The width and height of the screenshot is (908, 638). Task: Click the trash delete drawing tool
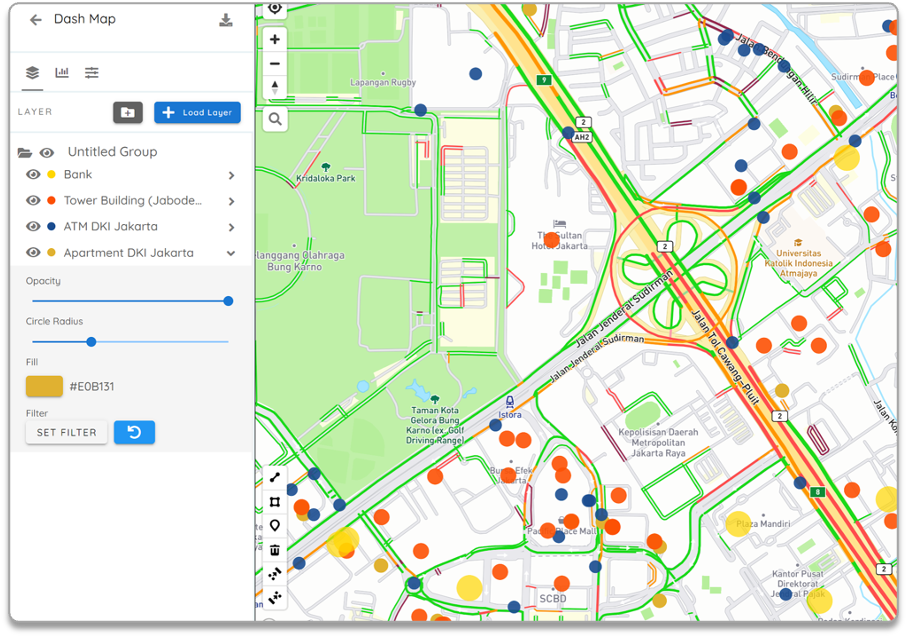(275, 550)
